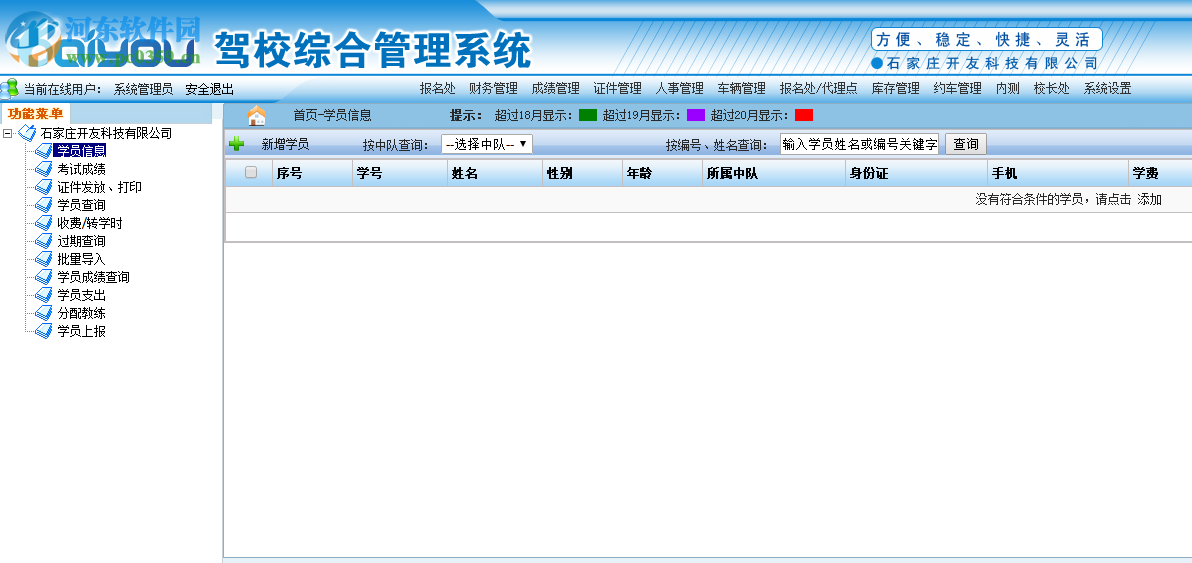Screen dimensions: 1192x563
Task: Focus the student name or ID search field
Action: click(859, 144)
